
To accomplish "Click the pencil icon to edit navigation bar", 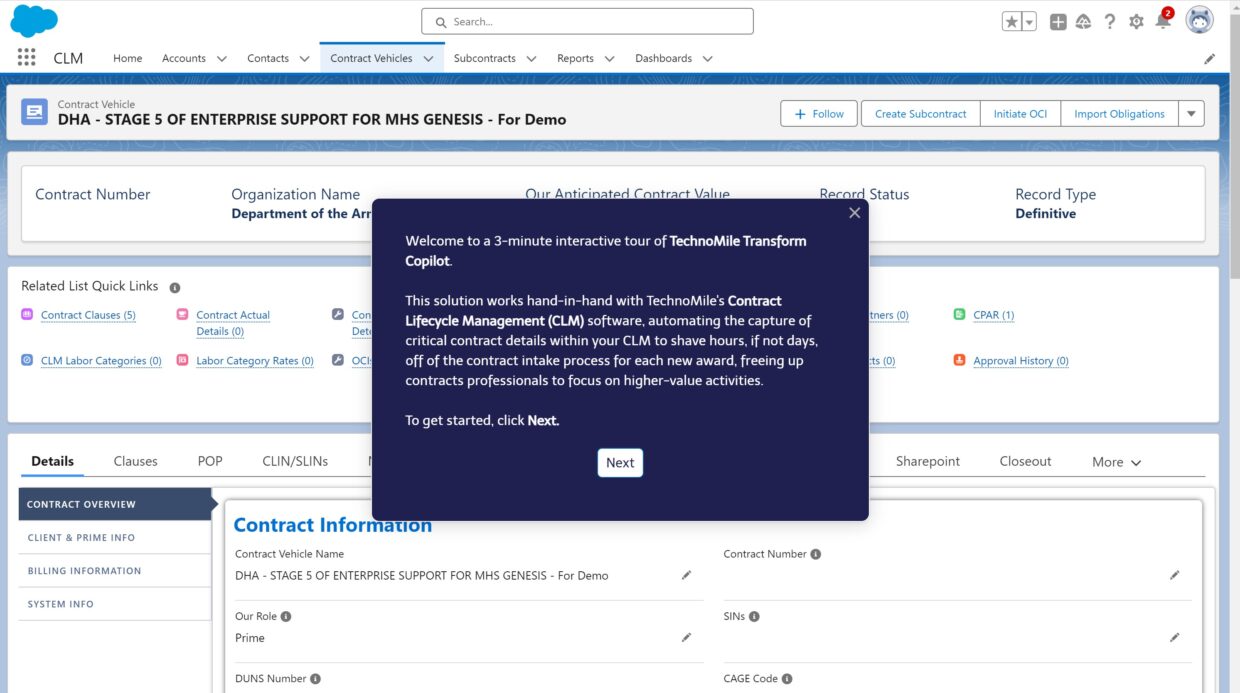I will (1209, 59).
